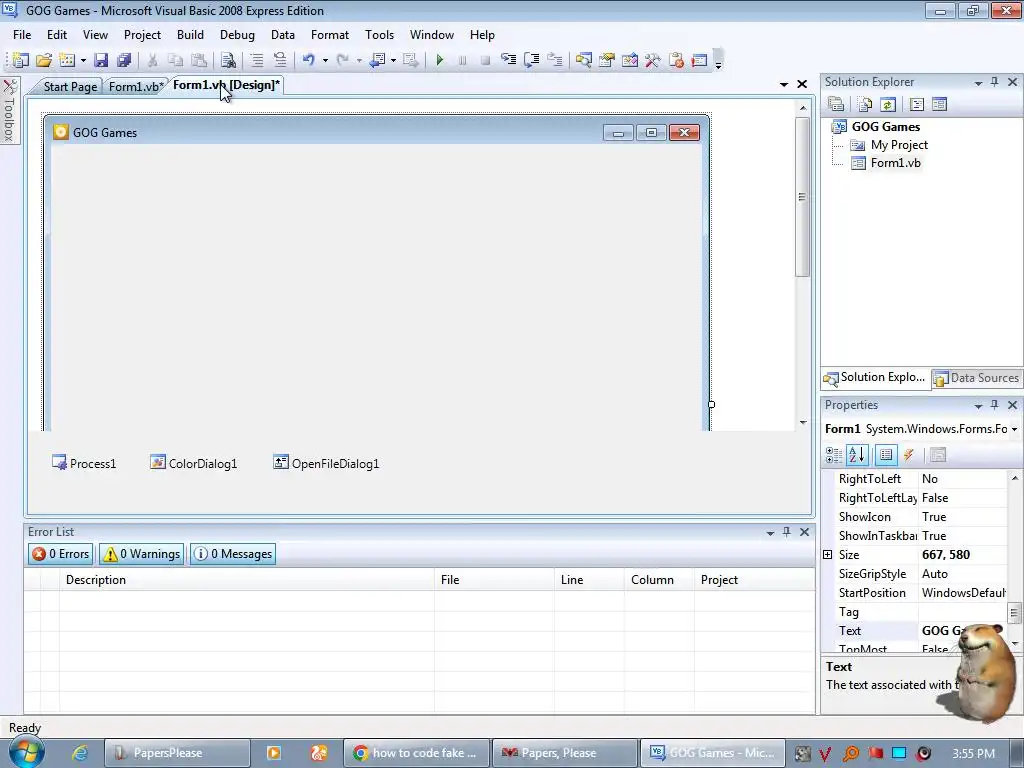
Task: Toggle the 0 Warnings filter button
Action: pos(142,554)
